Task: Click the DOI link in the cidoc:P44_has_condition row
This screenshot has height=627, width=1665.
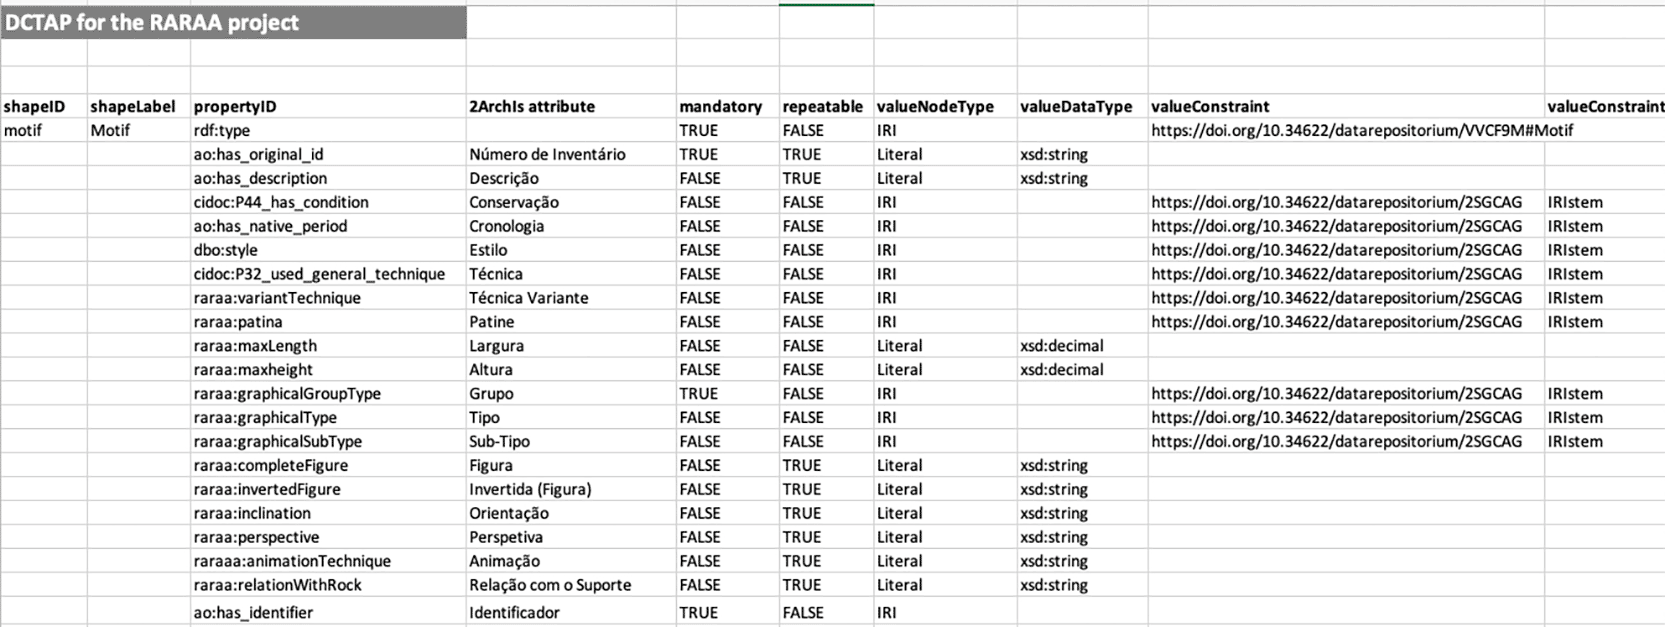Action: (1336, 202)
